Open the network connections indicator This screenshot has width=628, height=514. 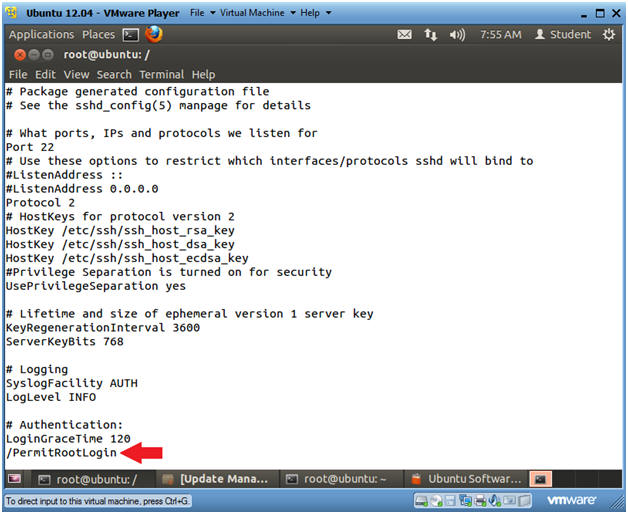pos(431,35)
